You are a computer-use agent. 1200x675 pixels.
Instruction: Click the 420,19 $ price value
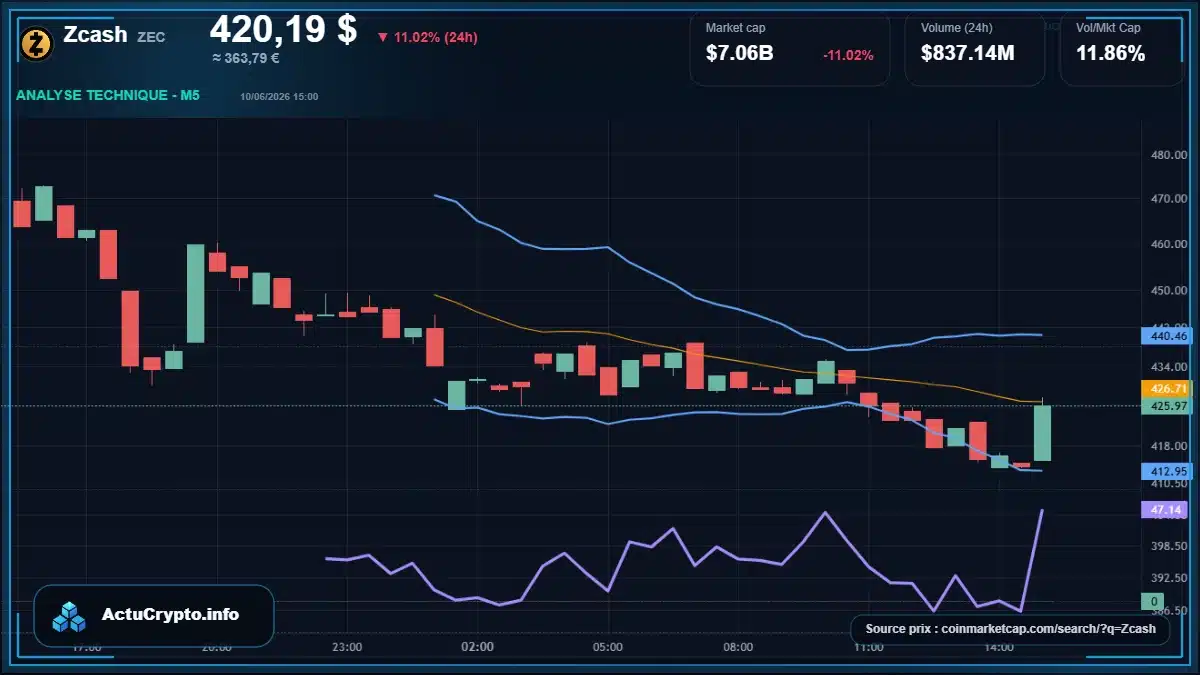pyautogui.click(x=283, y=29)
